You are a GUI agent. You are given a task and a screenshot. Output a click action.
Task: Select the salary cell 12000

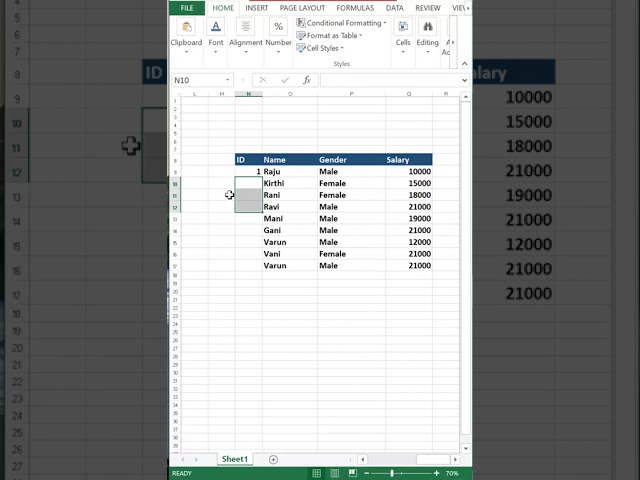(x=409, y=242)
